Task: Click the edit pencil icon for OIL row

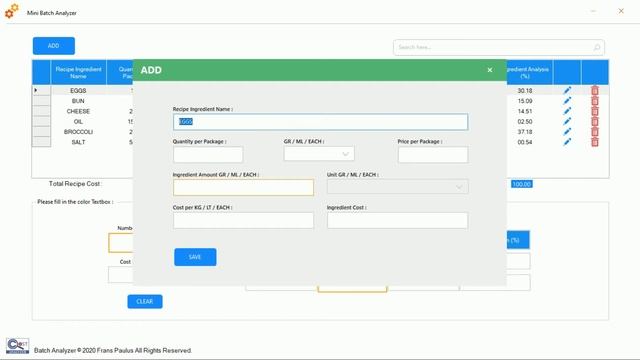Action: click(x=567, y=121)
